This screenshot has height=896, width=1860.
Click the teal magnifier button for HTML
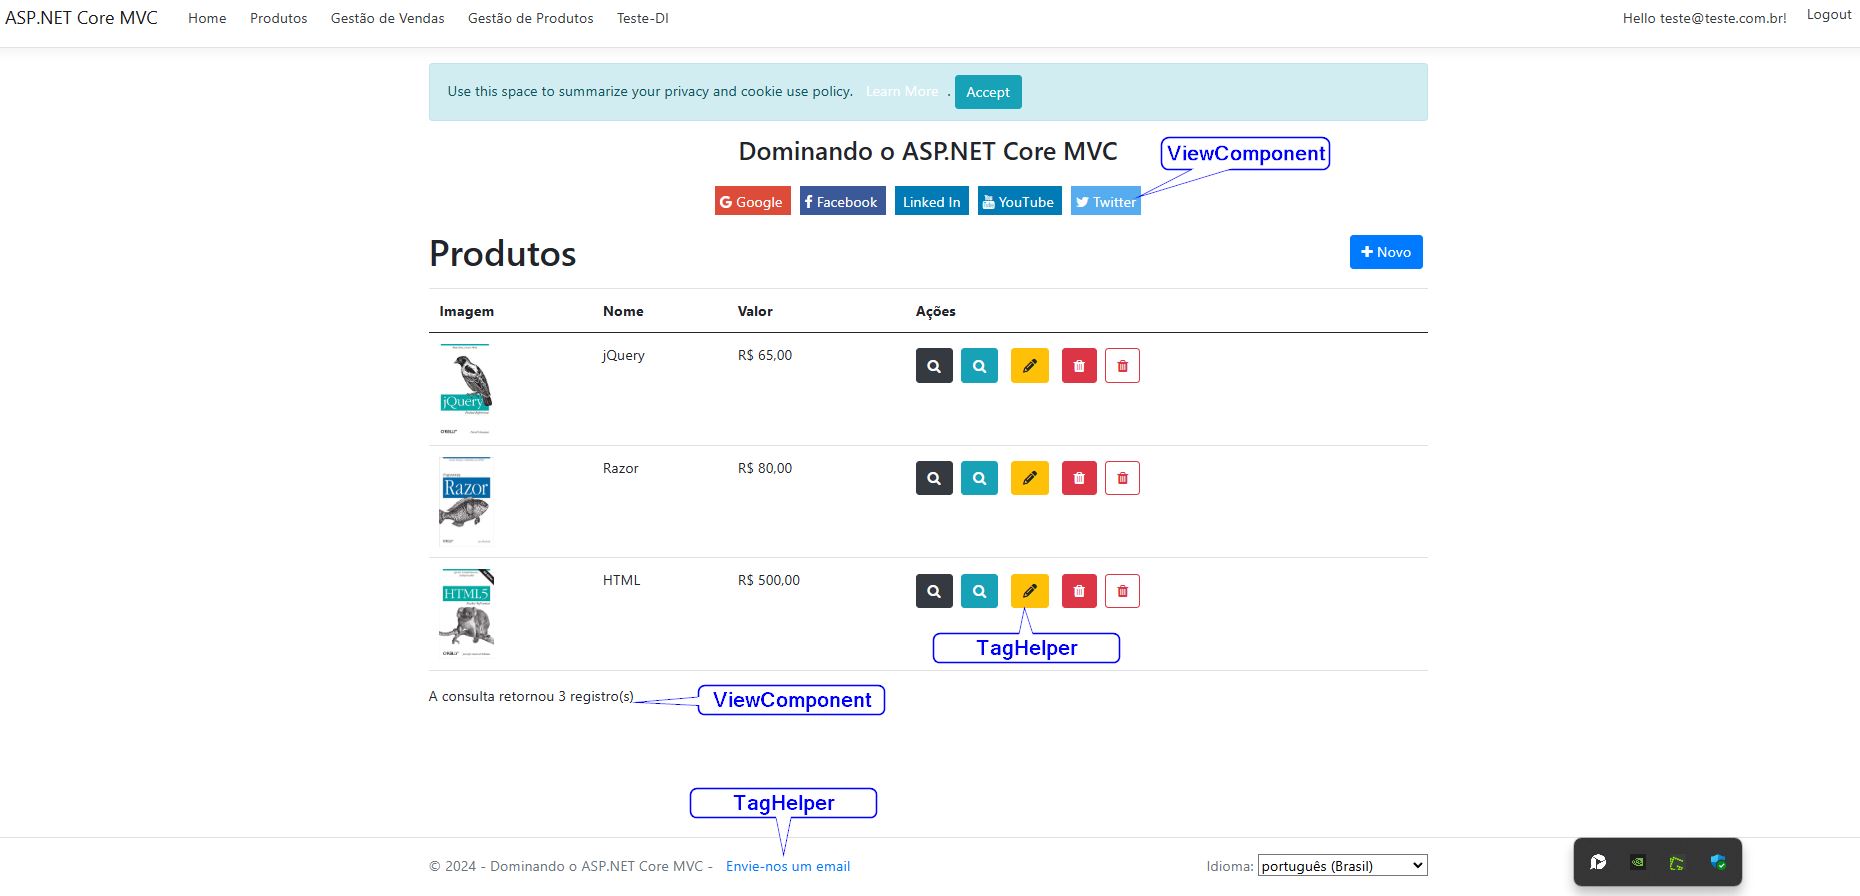click(x=979, y=591)
